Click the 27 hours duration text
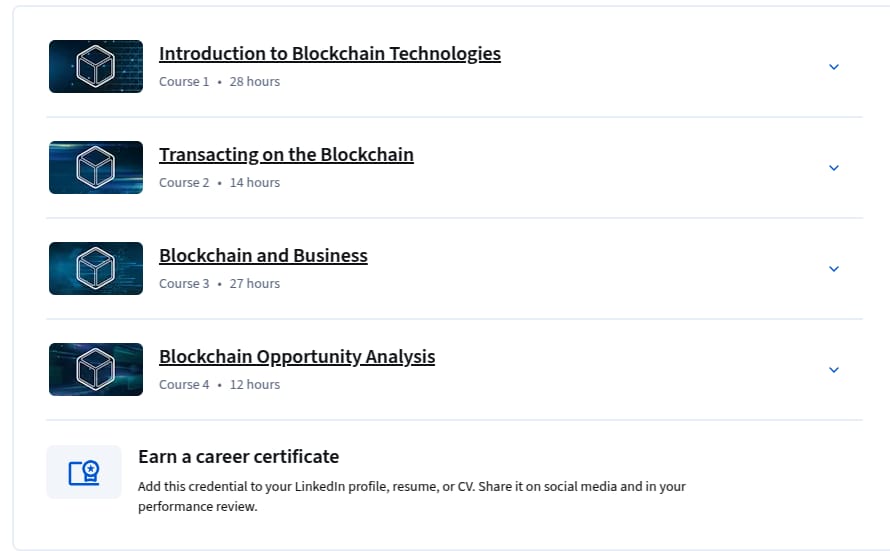This screenshot has width=890, height=551. click(255, 284)
